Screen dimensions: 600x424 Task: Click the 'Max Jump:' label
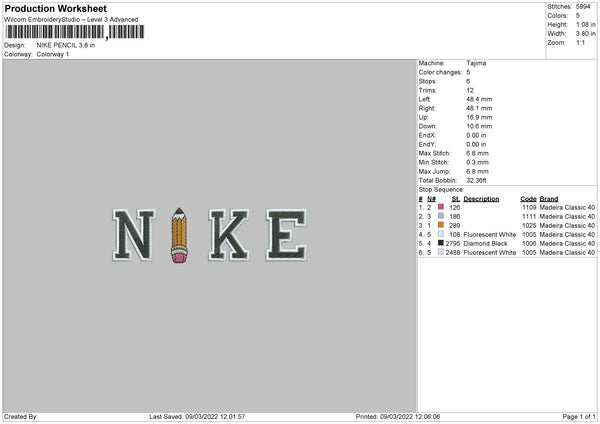[434, 171]
